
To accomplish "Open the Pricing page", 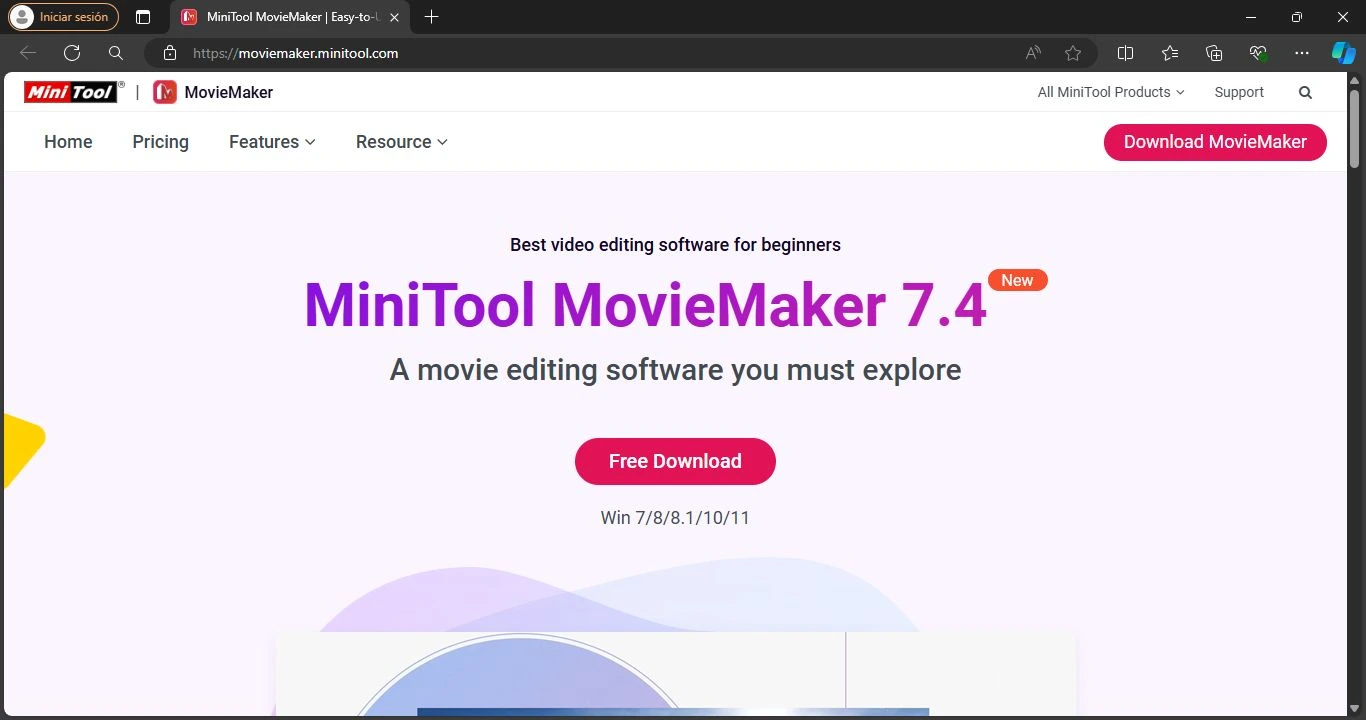I will pos(160,142).
